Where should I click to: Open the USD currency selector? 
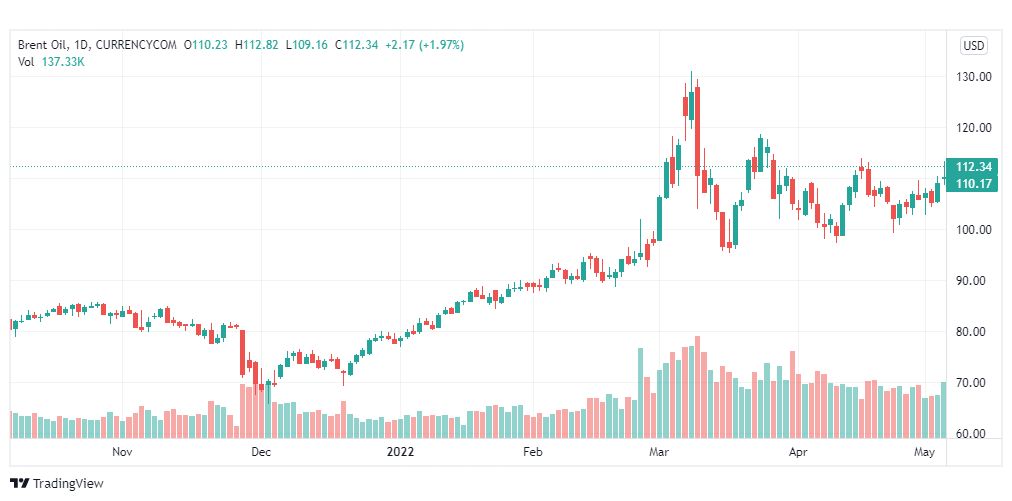(973, 45)
